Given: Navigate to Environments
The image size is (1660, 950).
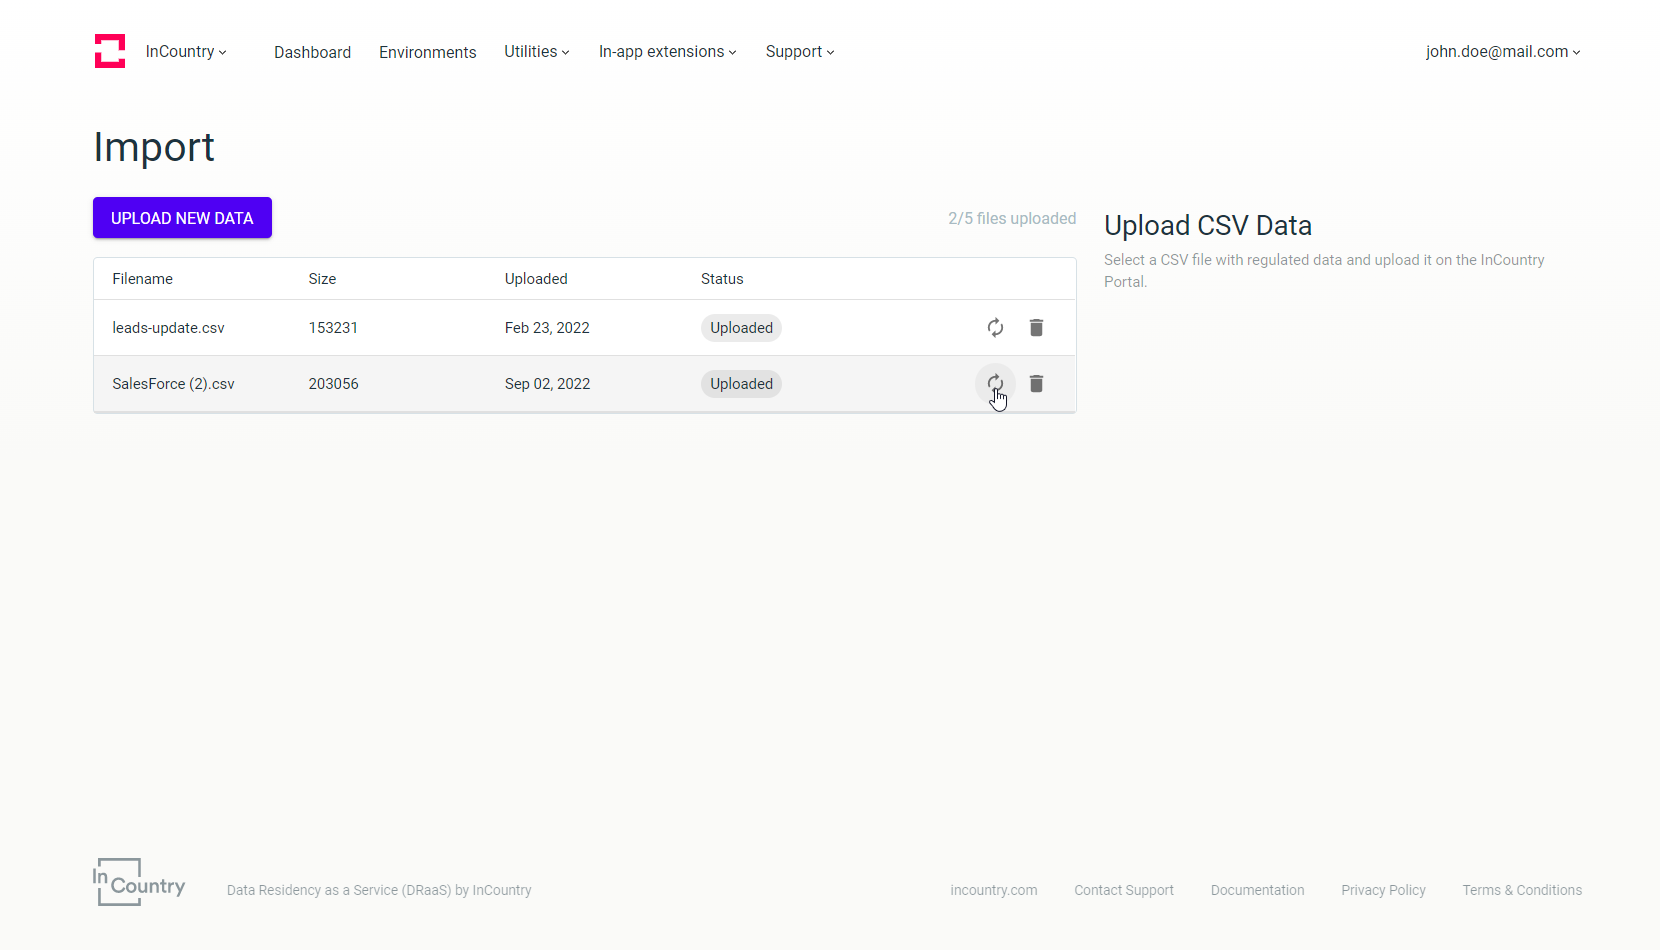Looking at the screenshot, I should coord(428,52).
